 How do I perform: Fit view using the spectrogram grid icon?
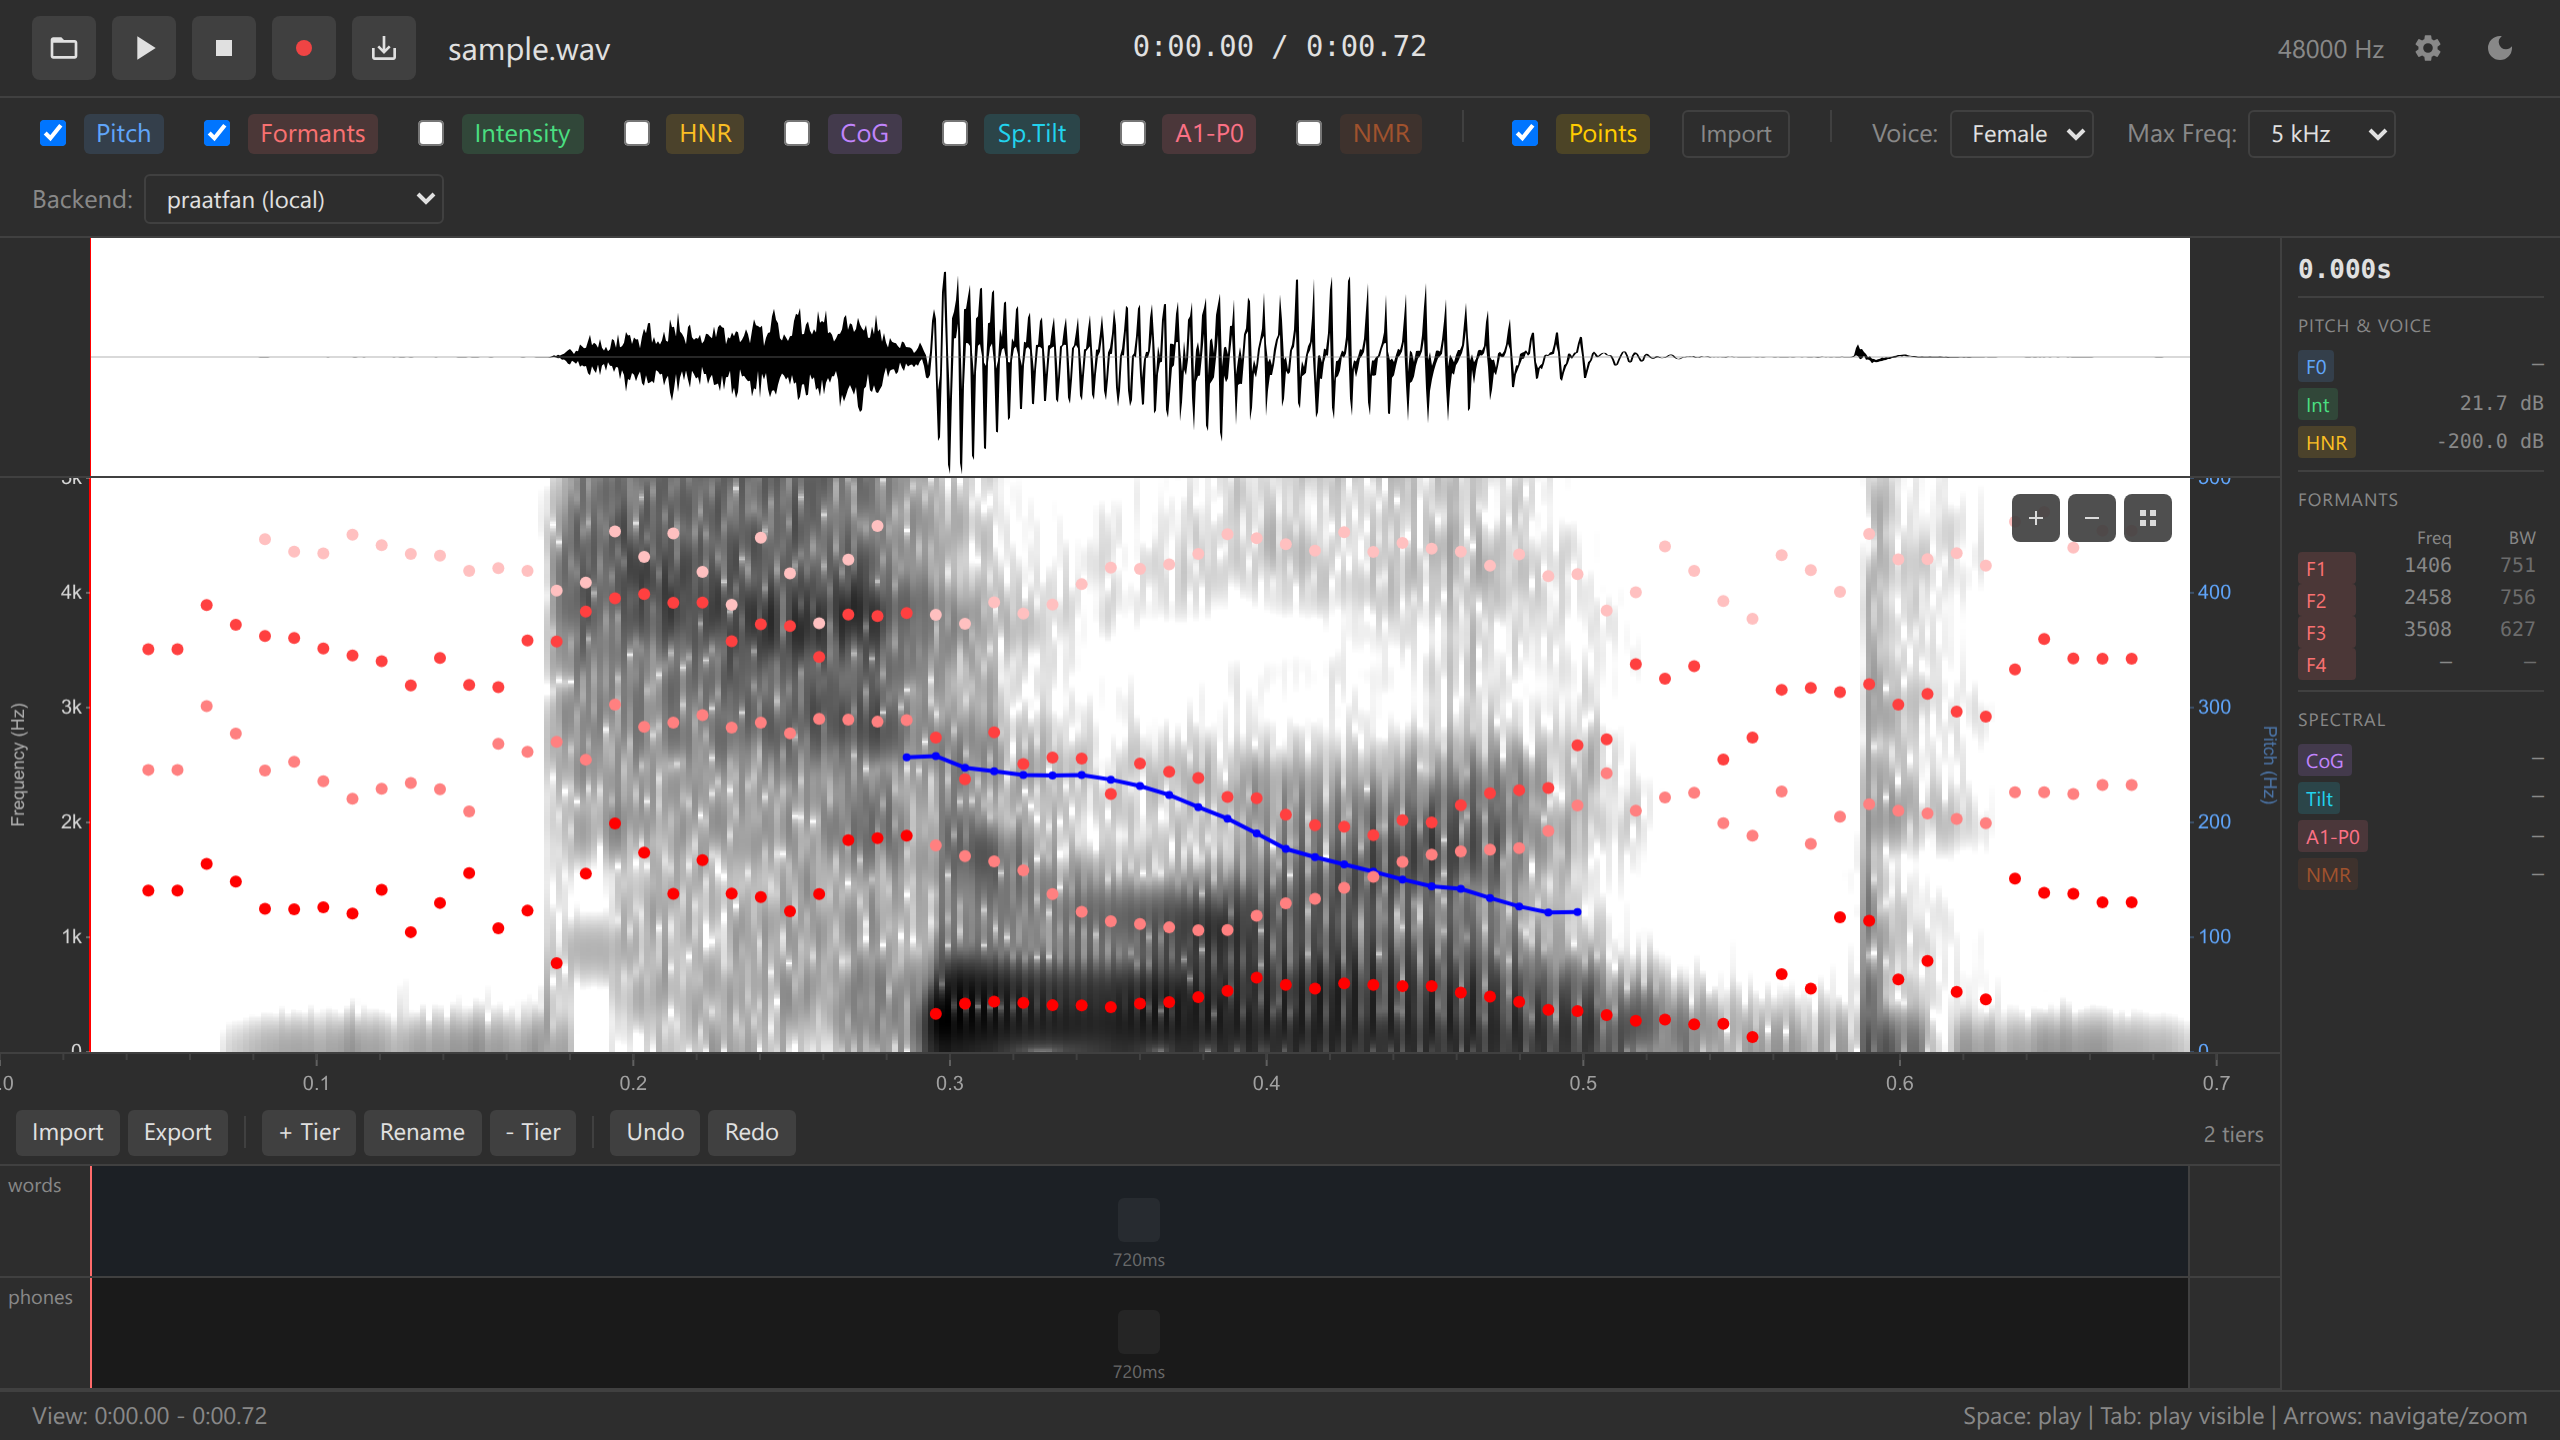(2147, 518)
